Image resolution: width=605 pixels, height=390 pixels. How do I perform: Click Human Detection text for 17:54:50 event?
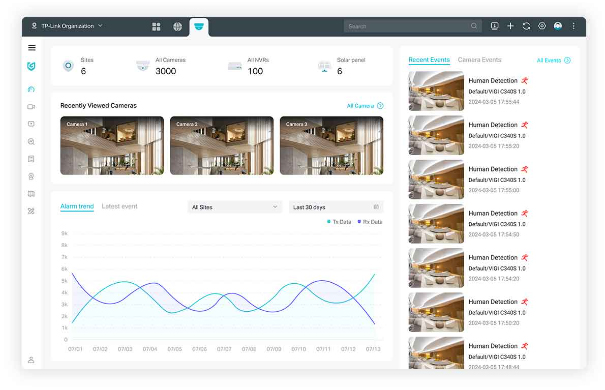click(493, 213)
